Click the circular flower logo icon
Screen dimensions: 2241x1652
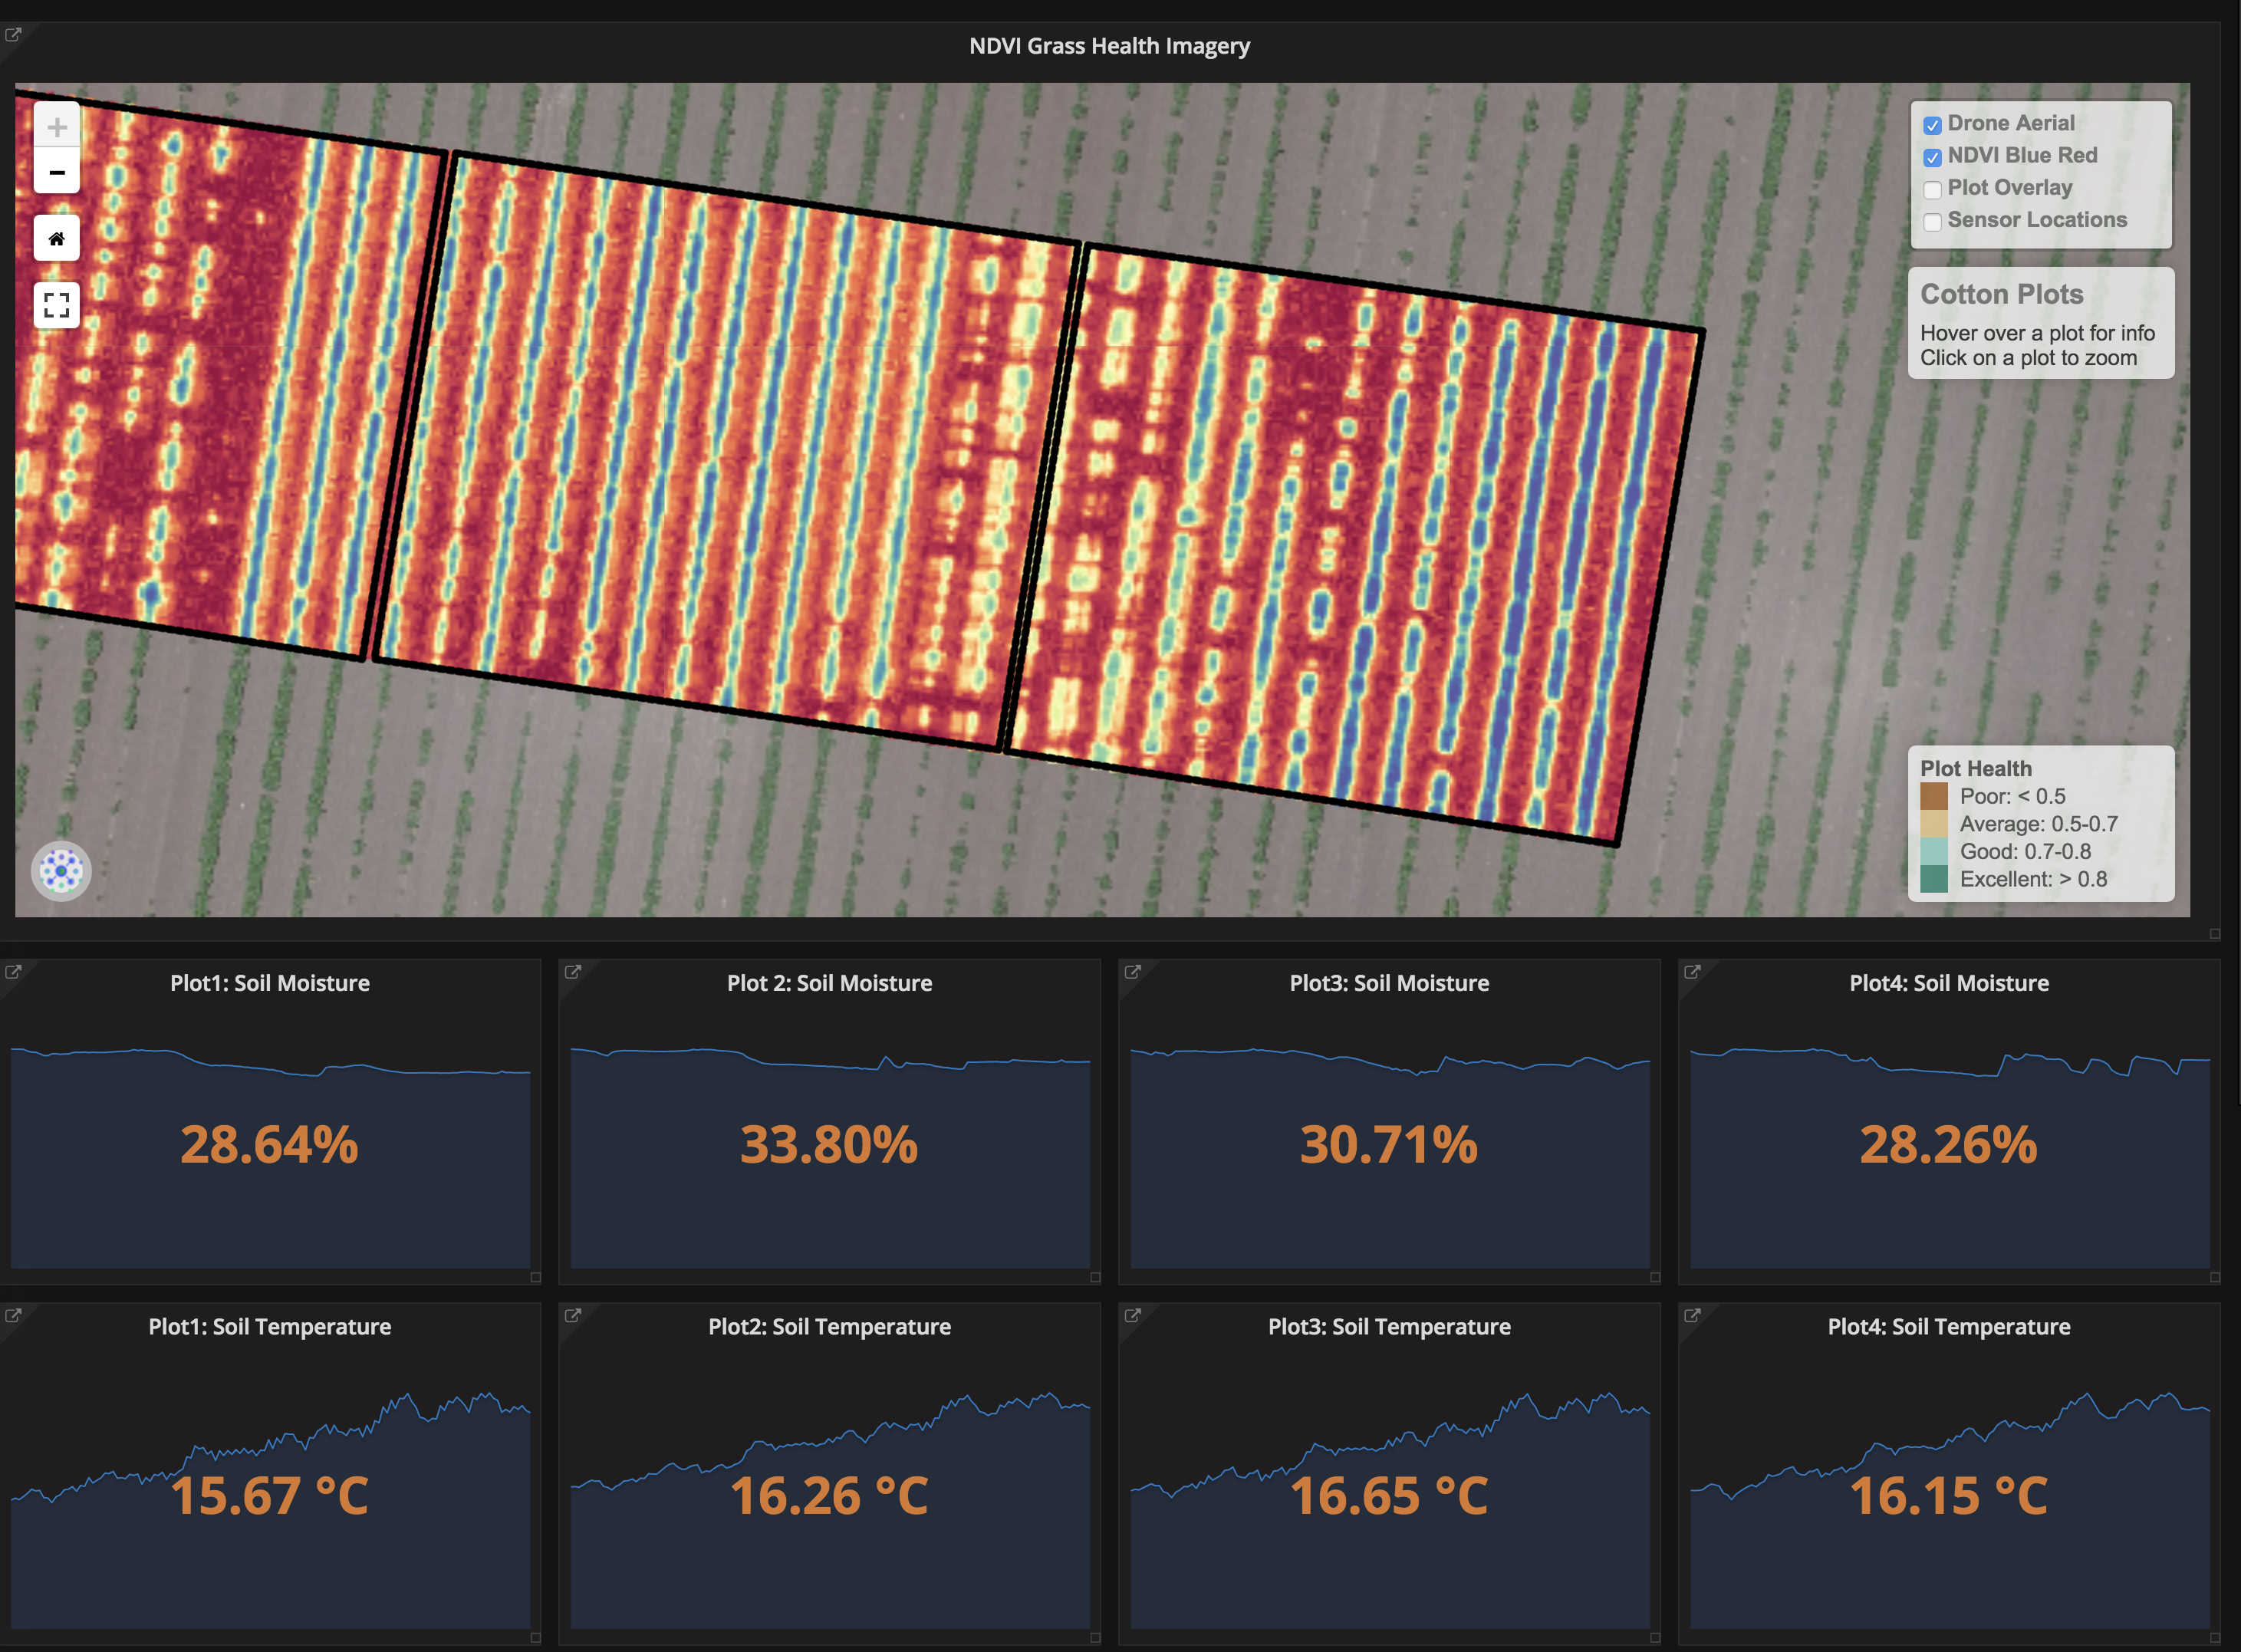61,871
